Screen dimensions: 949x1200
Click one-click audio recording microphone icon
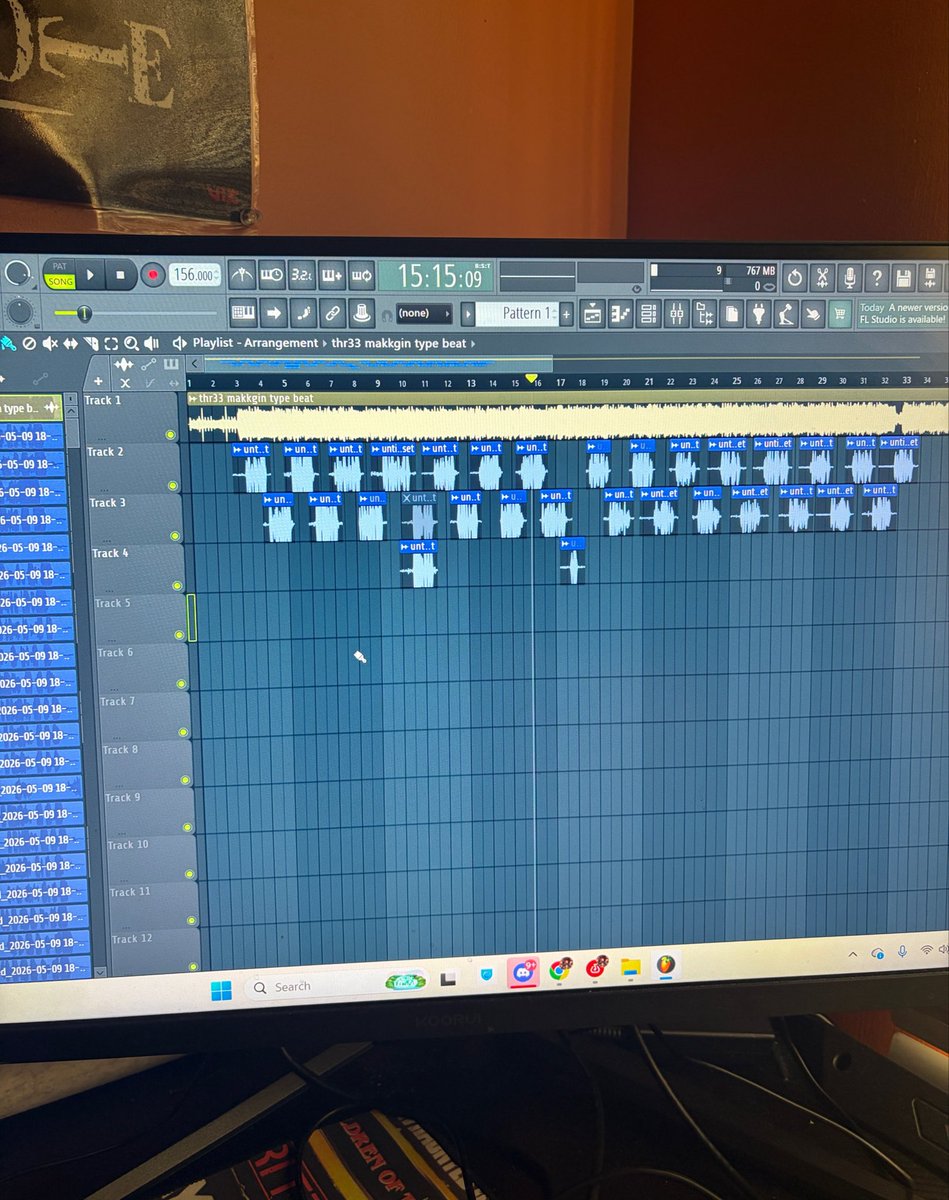(x=850, y=277)
